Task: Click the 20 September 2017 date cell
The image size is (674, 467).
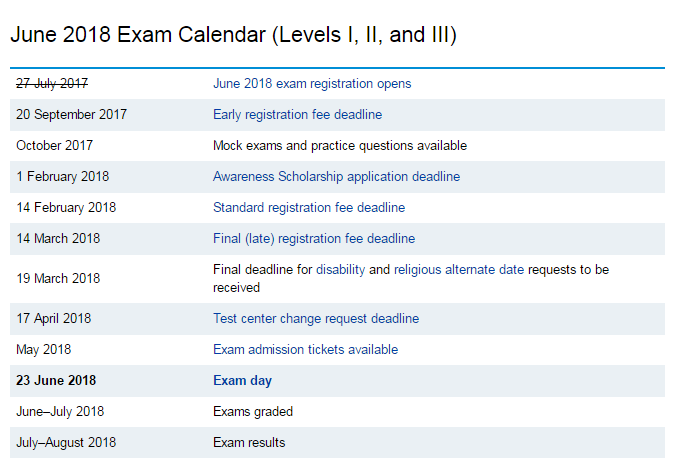Action: 71,115
